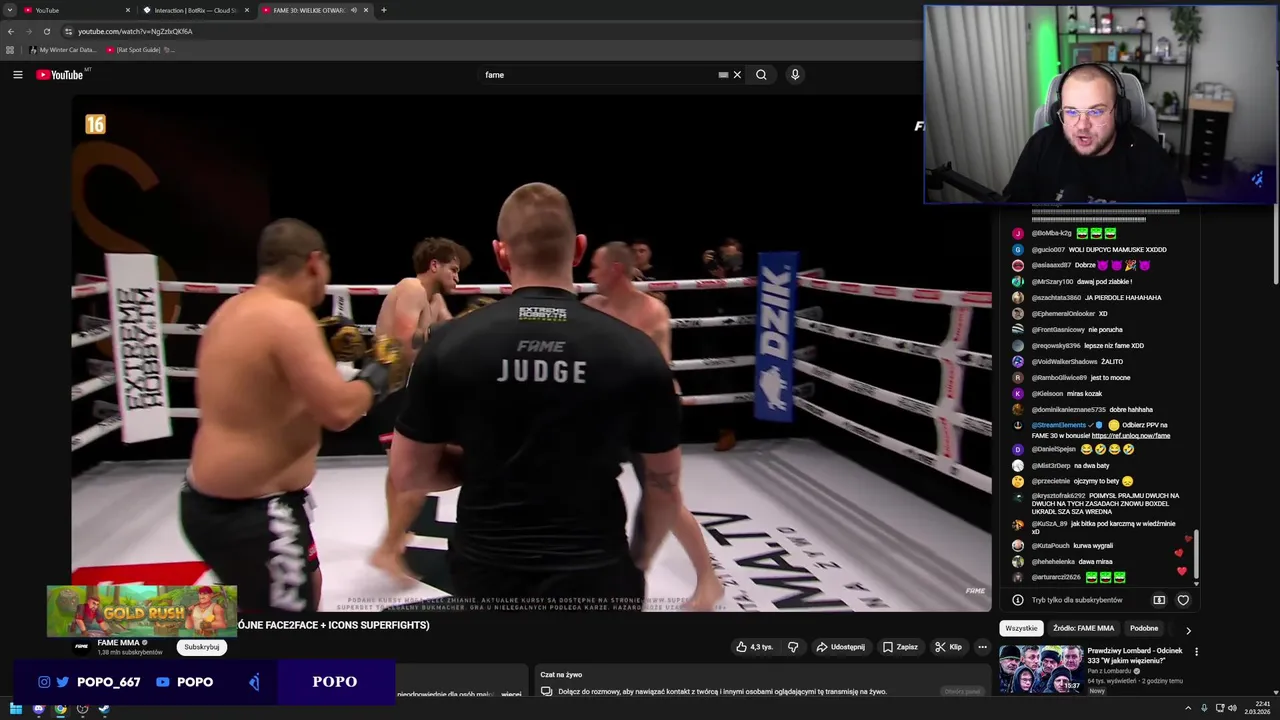Viewport: 1280px width, 720px height.
Task: Open site info icon beside the URL
Action: tap(68, 31)
